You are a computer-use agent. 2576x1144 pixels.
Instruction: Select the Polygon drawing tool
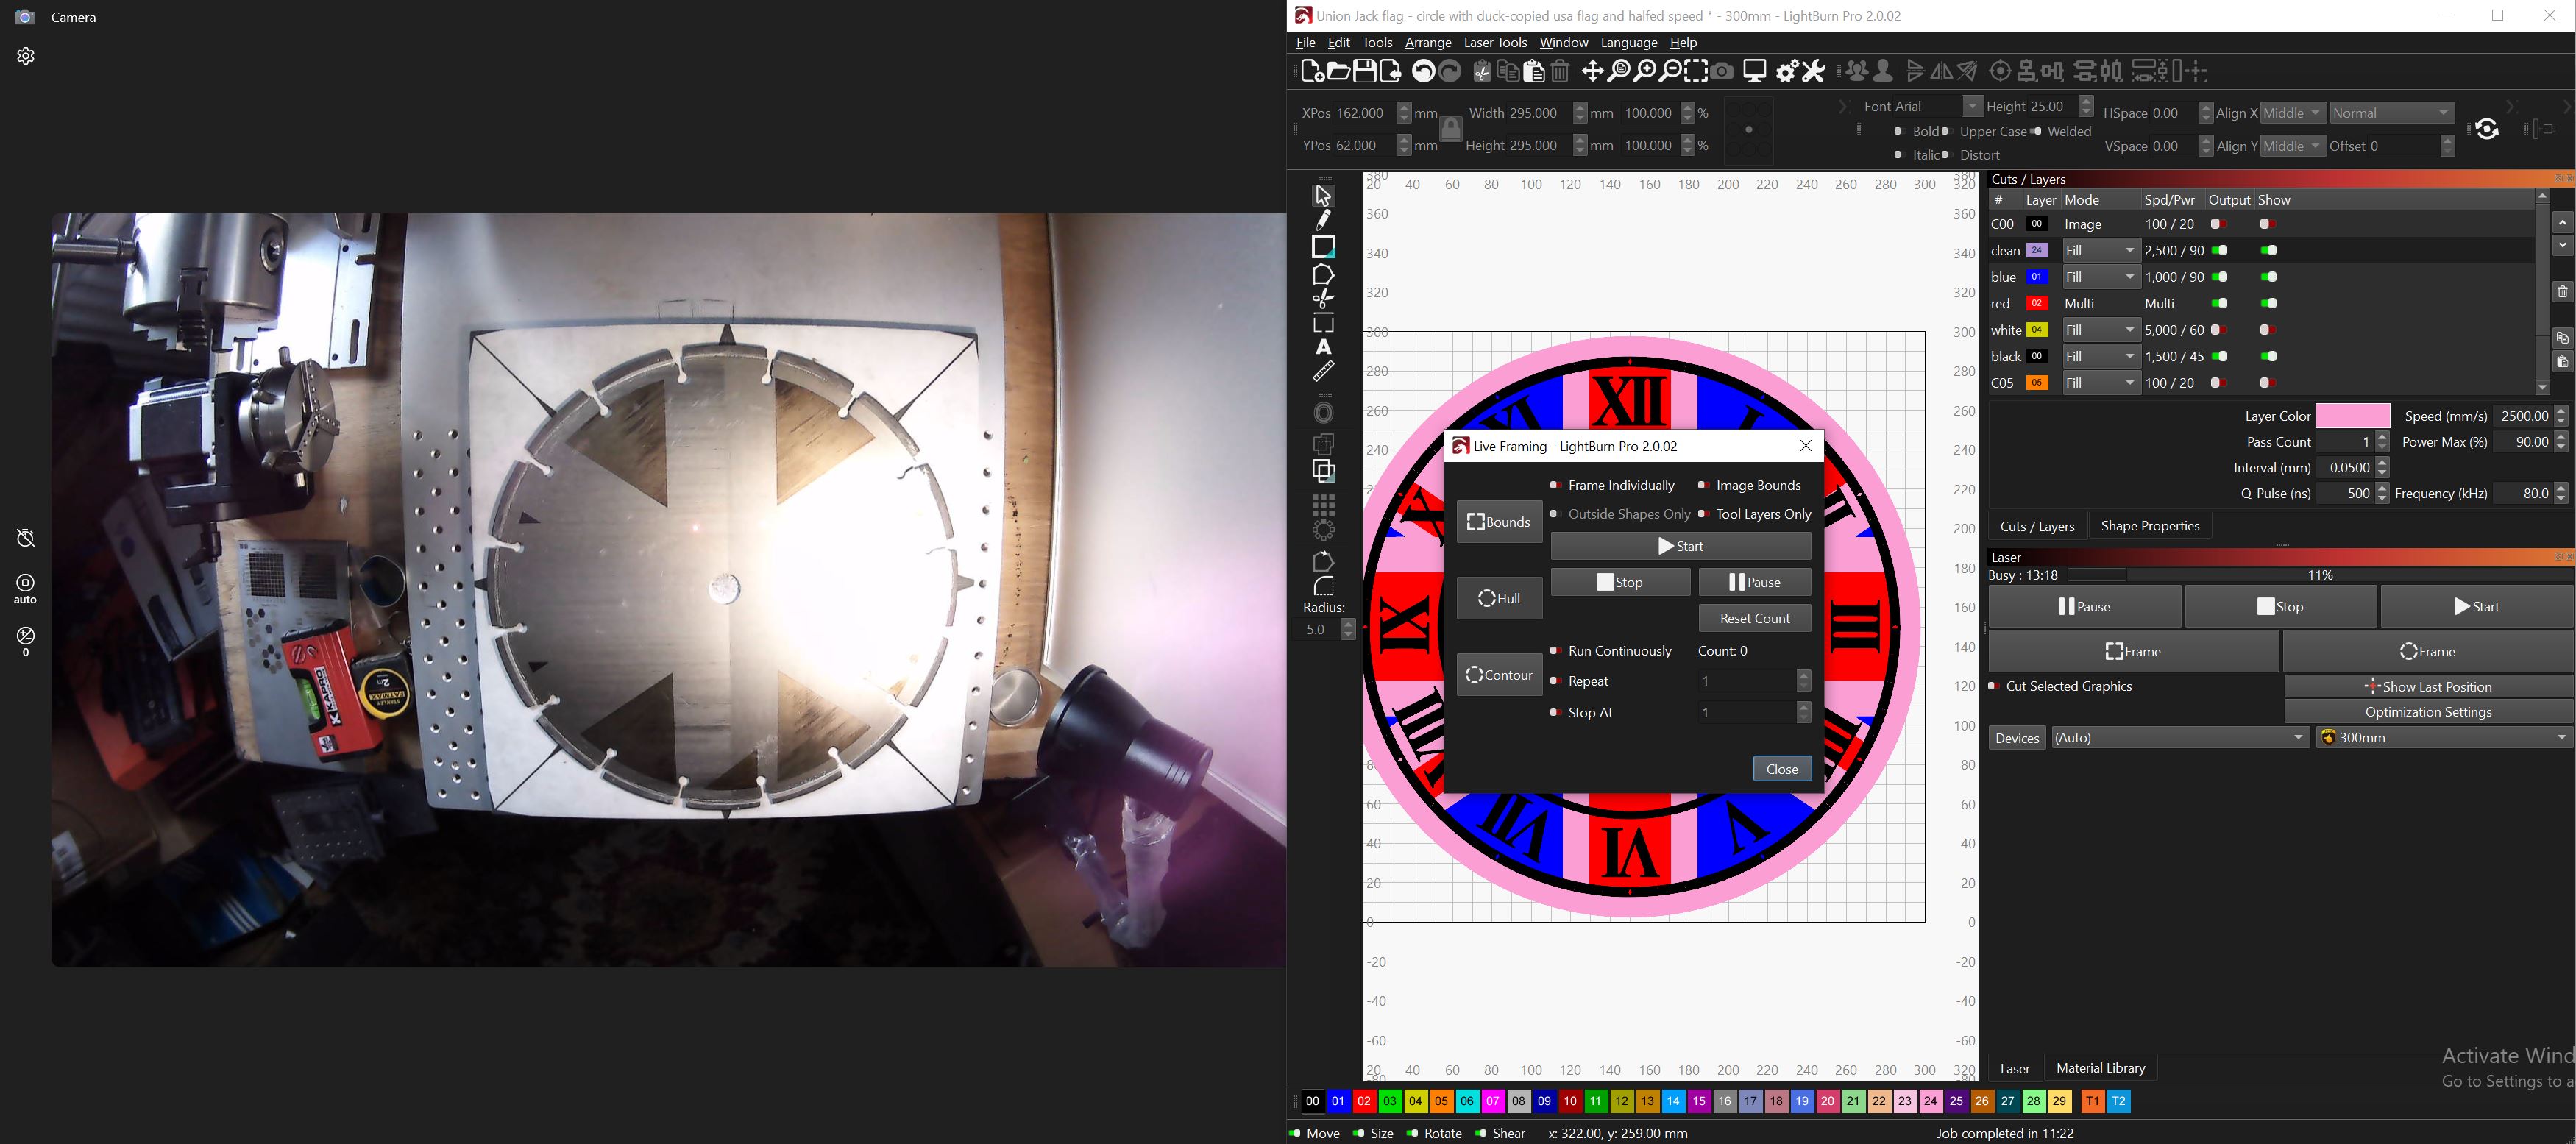pyautogui.click(x=1324, y=273)
